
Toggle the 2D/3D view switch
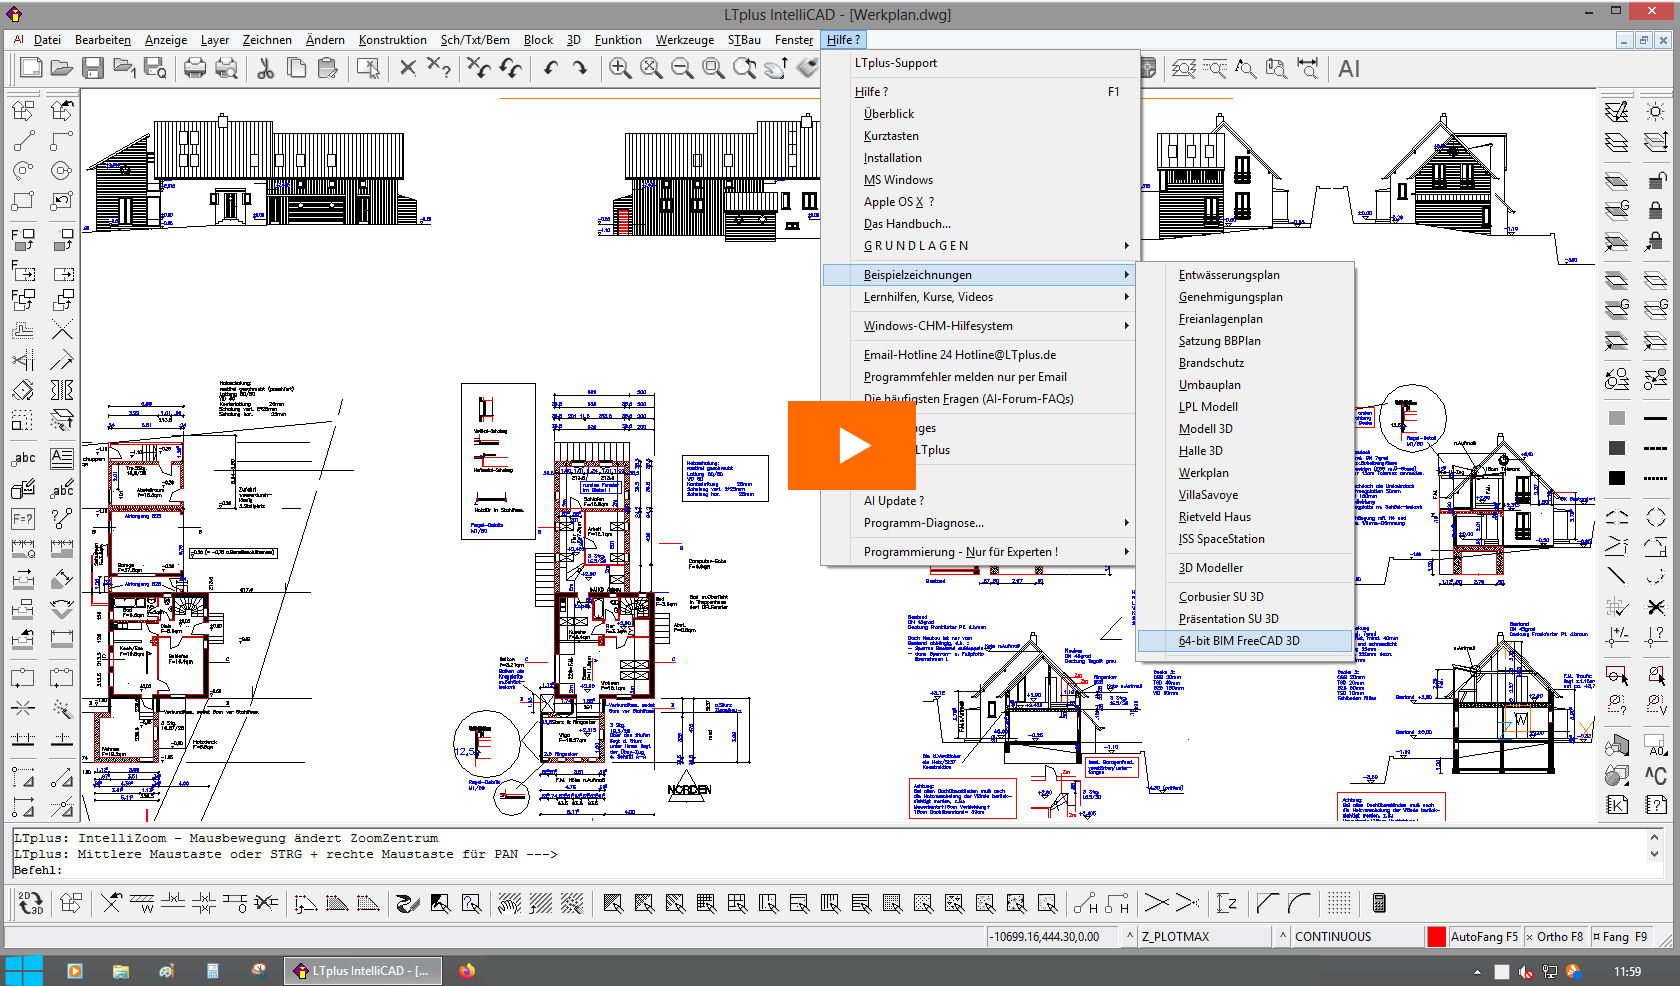click(x=31, y=903)
